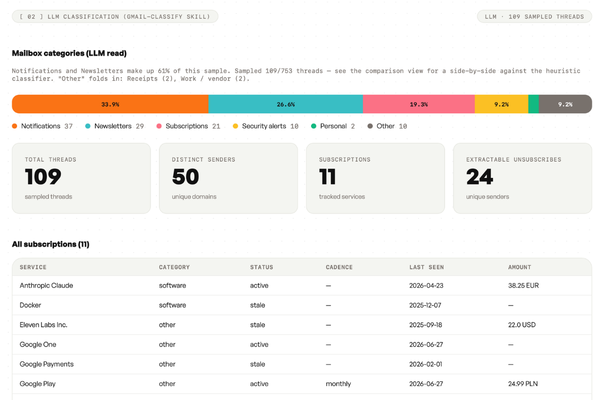Select the Security alerts 10 legend entry
The height and width of the screenshot is (400, 600).
(266, 126)
